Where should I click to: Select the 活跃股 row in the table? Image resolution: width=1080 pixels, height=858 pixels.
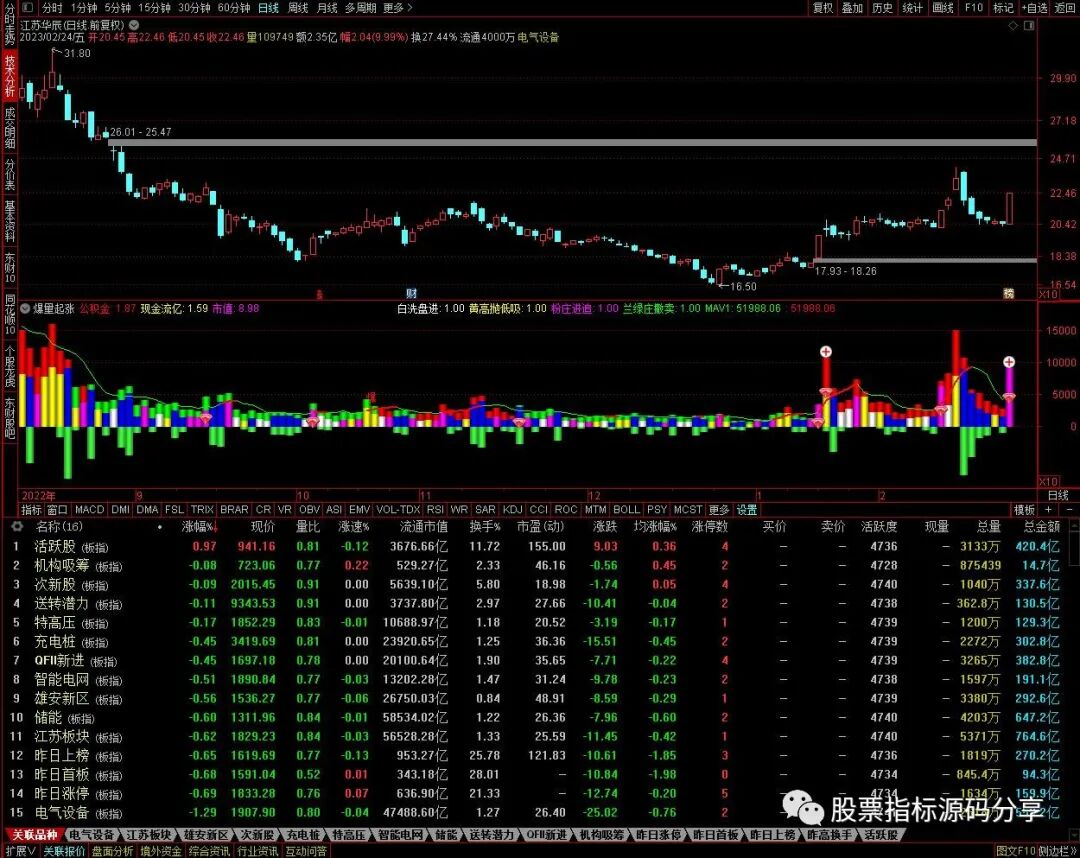537,547
